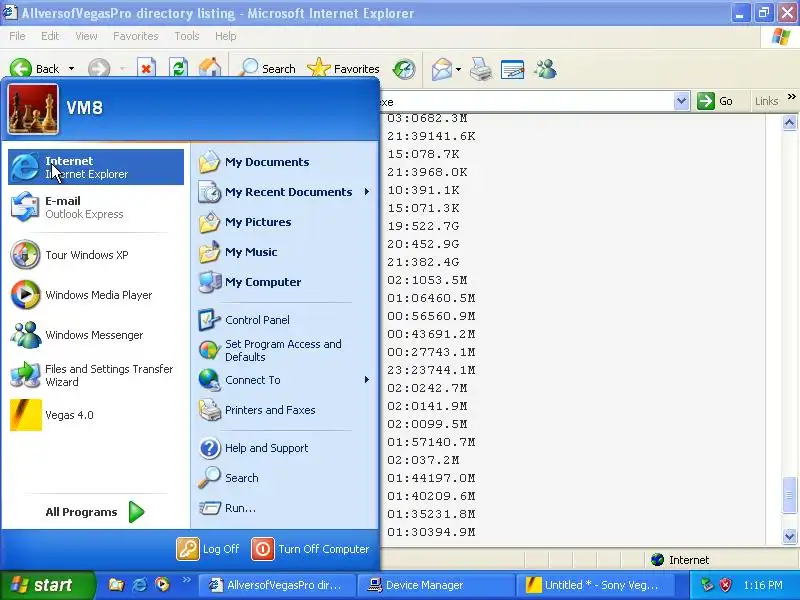Open Set Program Access and Defaults
The height and width of the screenshot is (600, 800).
[284, 350]
